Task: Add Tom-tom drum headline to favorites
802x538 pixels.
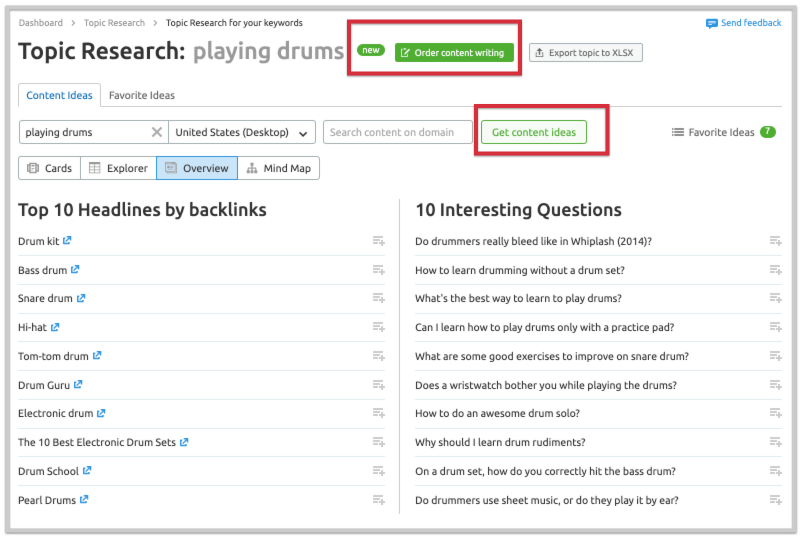Action: (378, 356)
